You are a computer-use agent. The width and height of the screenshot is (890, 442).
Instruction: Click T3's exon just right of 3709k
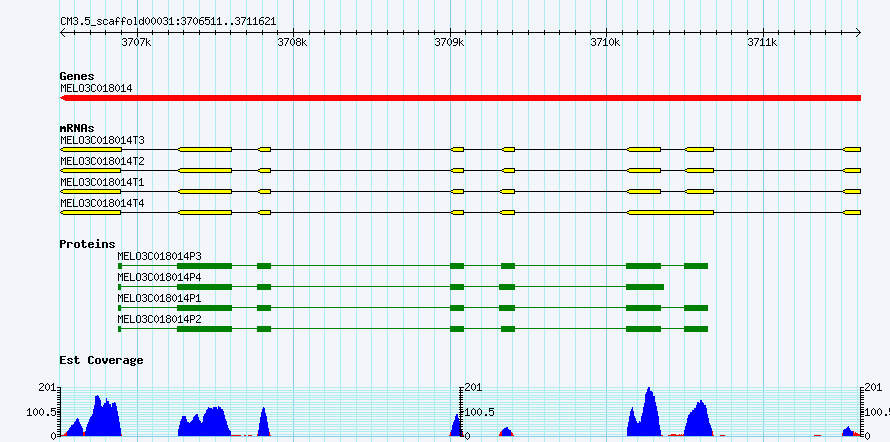[457, 149]
